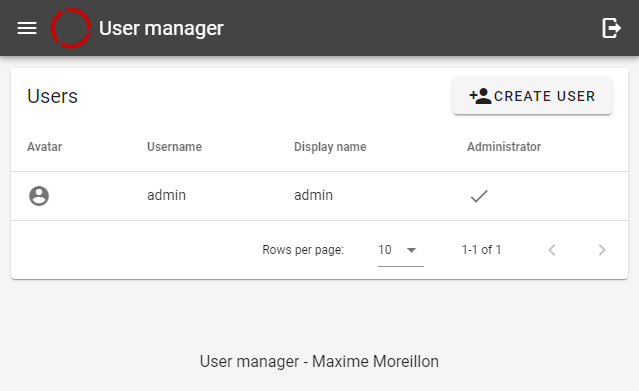Sort by the Username column header

pos(174,147)
